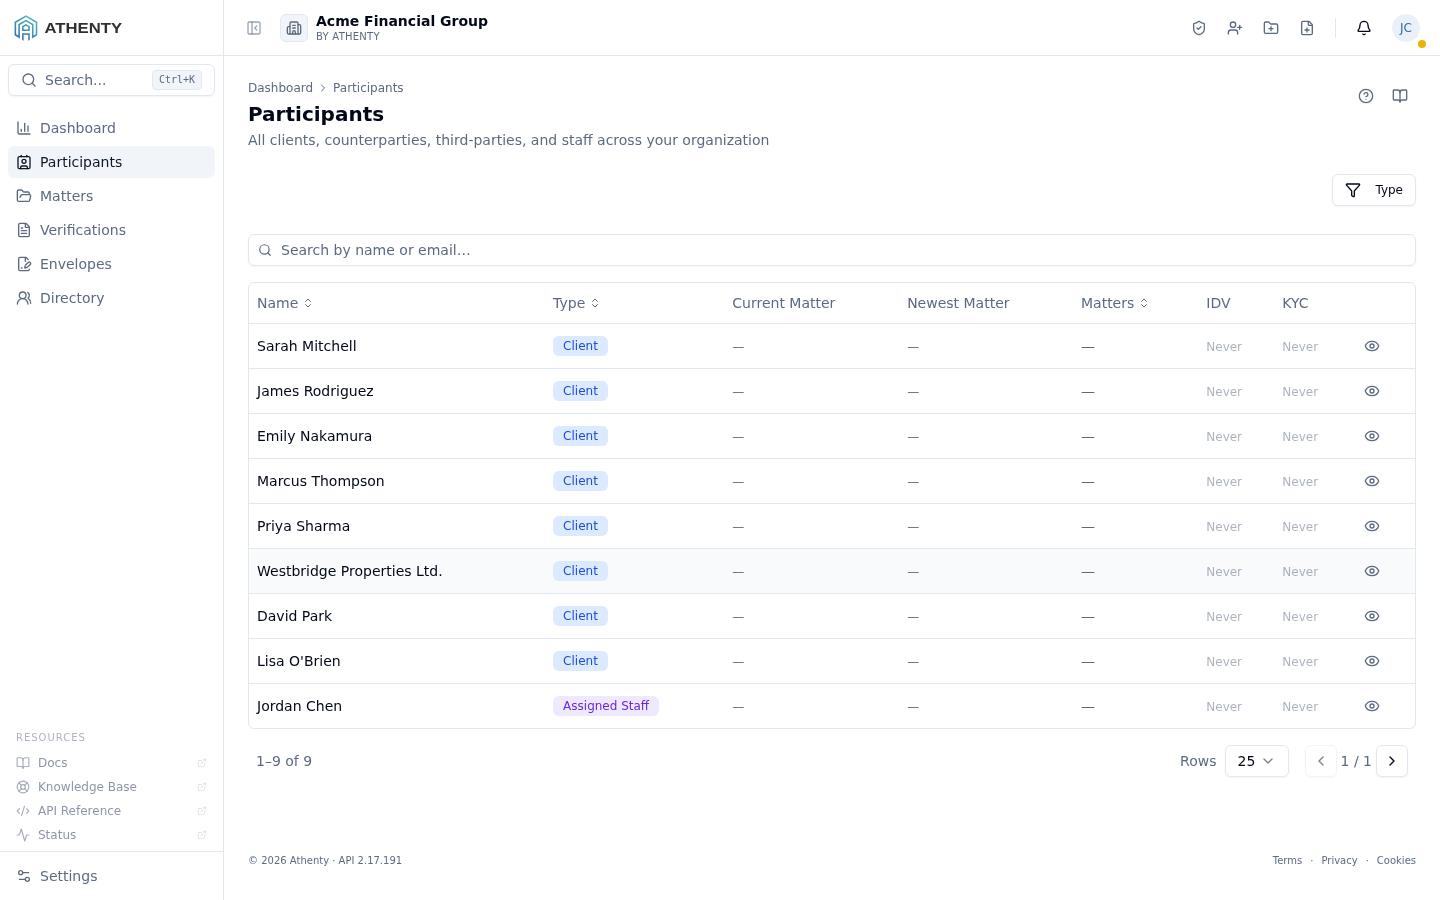Screen dimensions: 1440x900
Task: Collapse the sidebar panel icon
Action: click(x=254, y=28)
